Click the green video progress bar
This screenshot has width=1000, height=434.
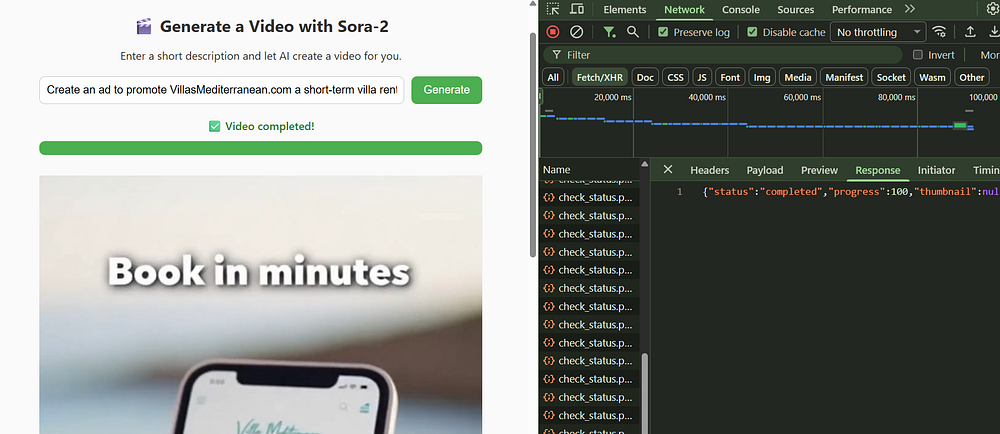[x=260, y=148]
